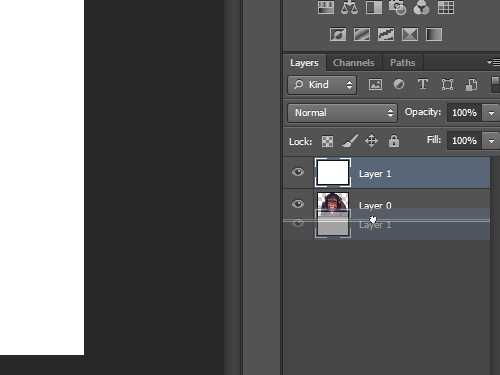Toggle visibility of Layer 0

click(x=298, y=204)
